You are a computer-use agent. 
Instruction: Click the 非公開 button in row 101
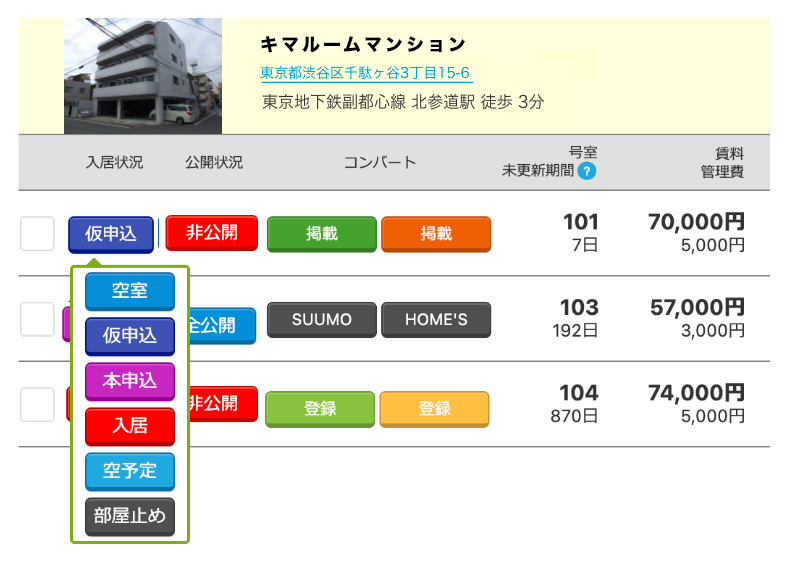(x=211, y=233)
